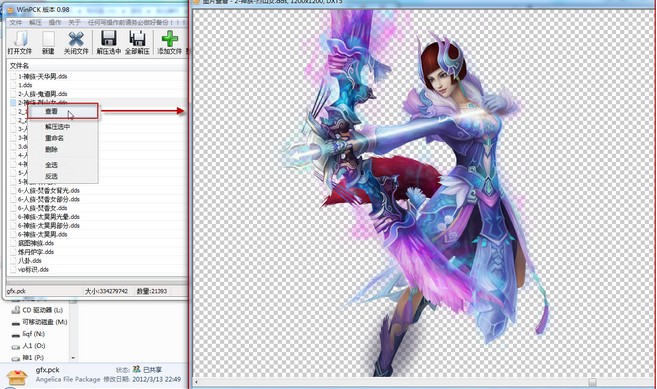Viewport: 657px width, 389px height.
Task: Select file 1-神族-天华男.dds
Action: 42,76
